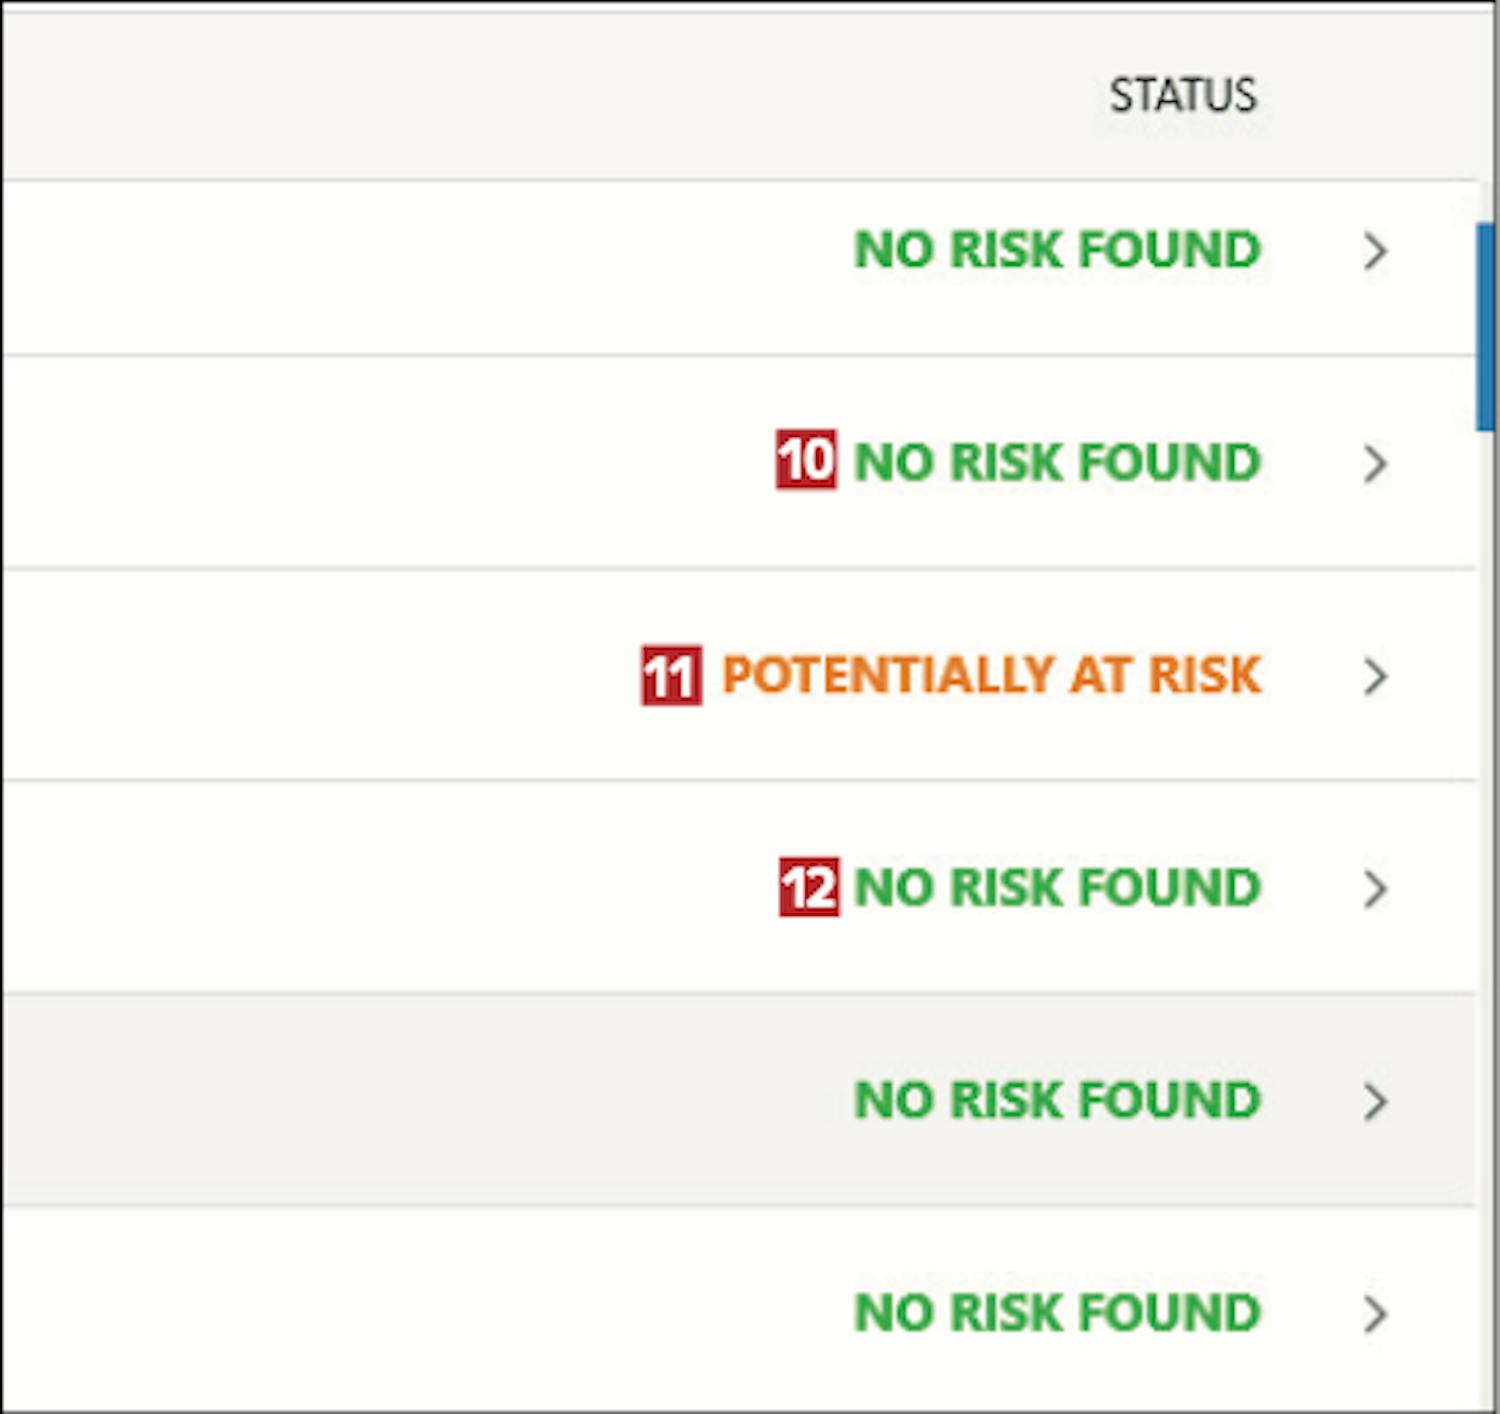Open chevron beside badge 10 row
Image resolution: width=1500 pixels, height=1414 pixels.
(1376, 463)
